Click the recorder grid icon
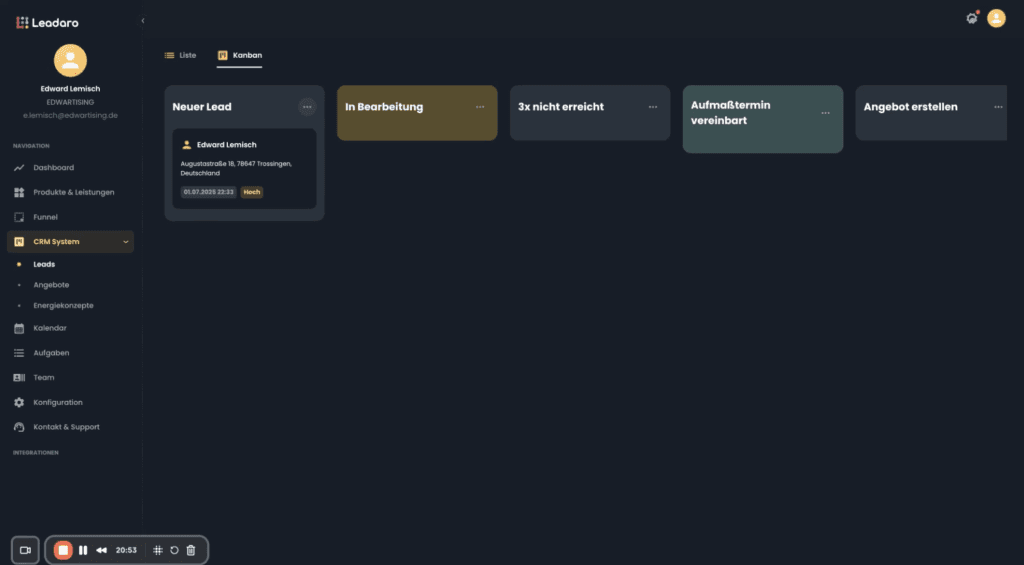 [x=157, y=551]
